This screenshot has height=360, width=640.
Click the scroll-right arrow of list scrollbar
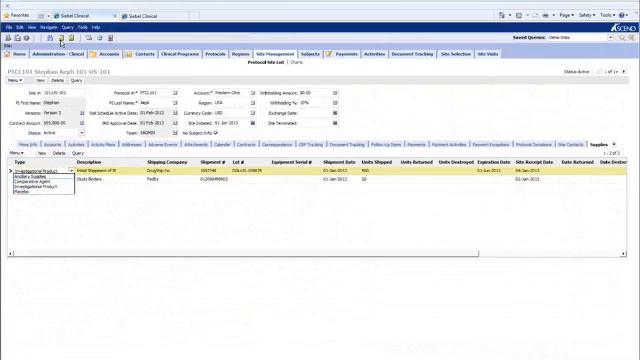(623, 253)
